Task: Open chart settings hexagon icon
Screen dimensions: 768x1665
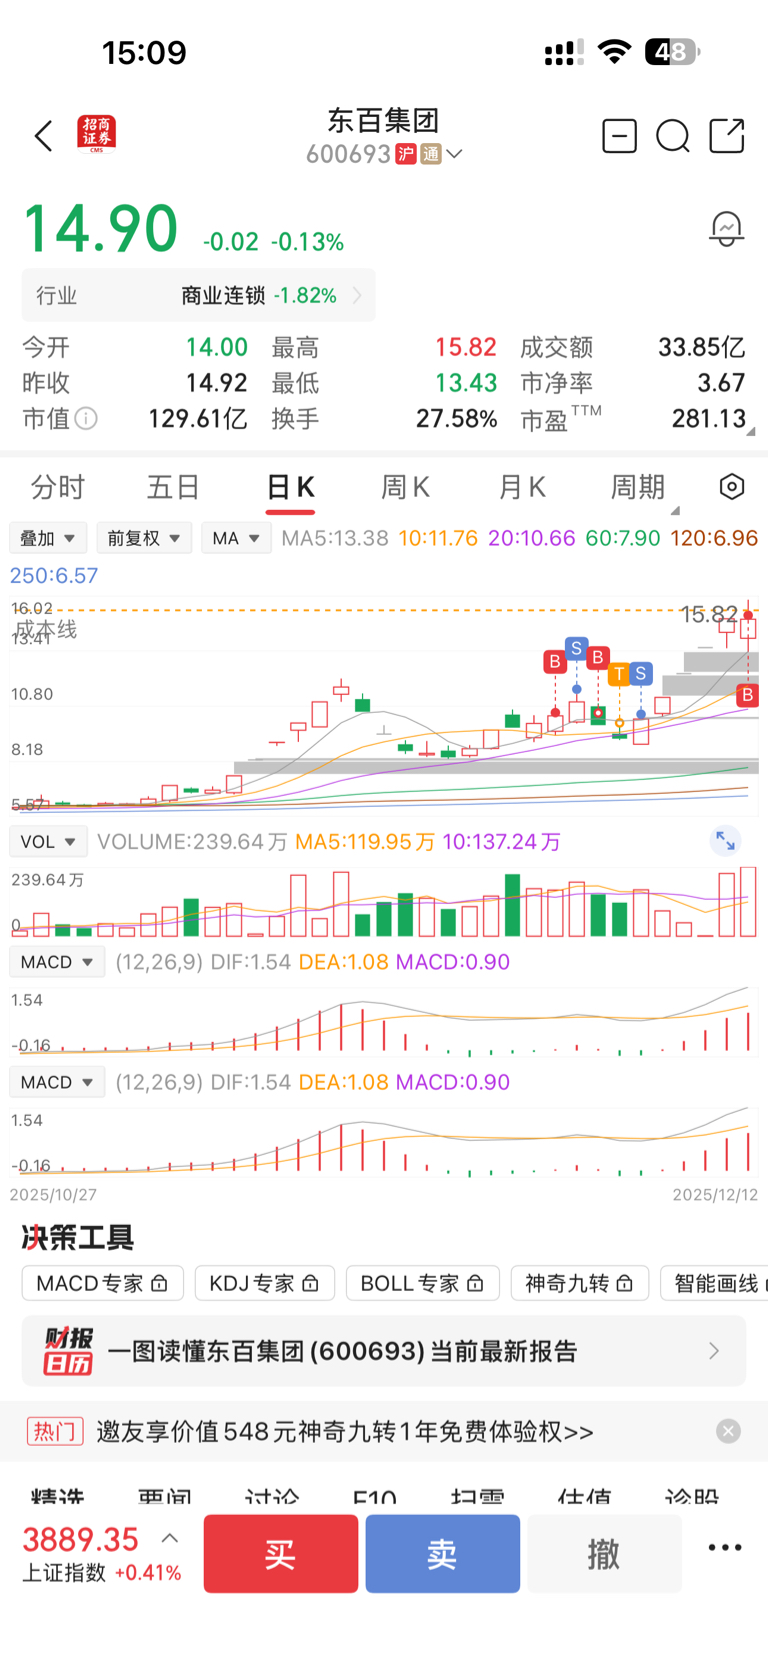Action: pyautogui.click(x=732, y=487)
